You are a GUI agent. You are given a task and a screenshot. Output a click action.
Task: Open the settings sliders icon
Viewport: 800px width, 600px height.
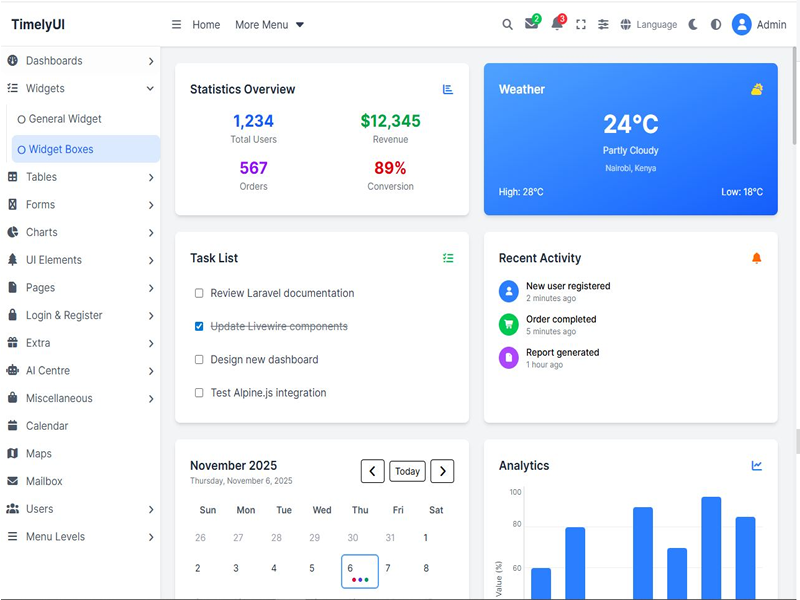[x=603, y=25]
